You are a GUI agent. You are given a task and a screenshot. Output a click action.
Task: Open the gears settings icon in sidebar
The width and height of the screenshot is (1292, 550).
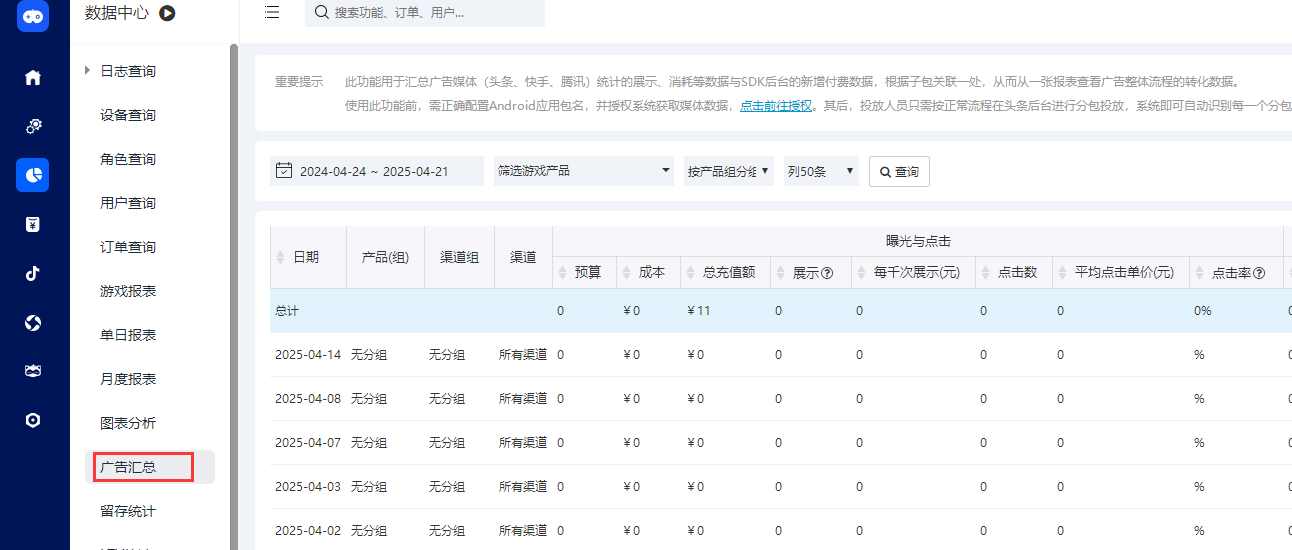33,126
